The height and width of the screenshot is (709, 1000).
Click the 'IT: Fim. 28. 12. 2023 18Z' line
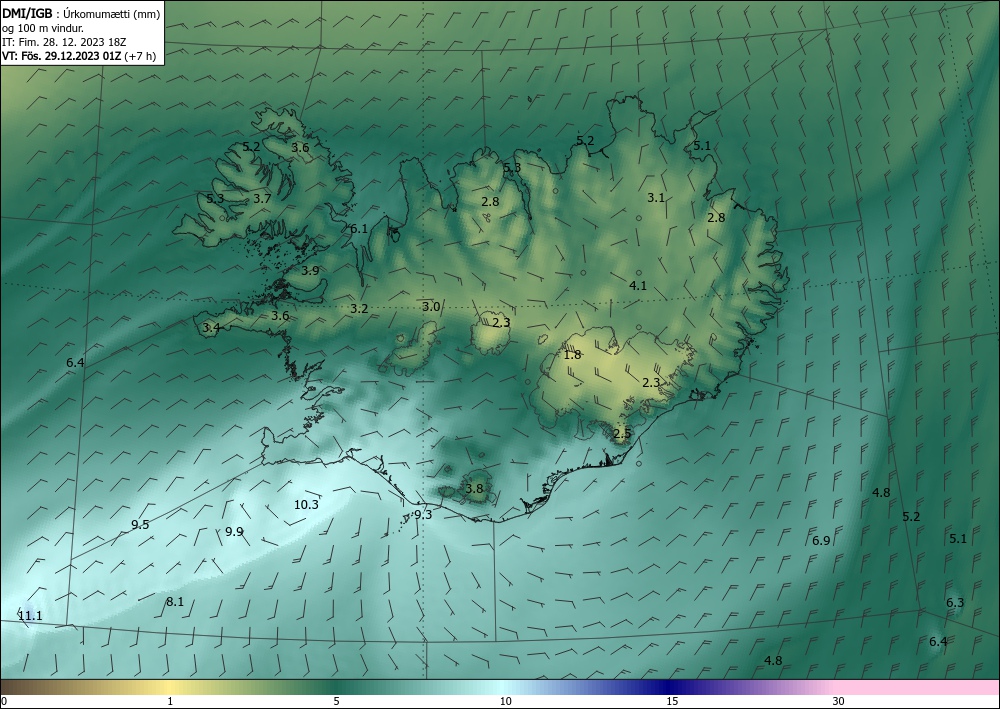[x=64, y=41]
